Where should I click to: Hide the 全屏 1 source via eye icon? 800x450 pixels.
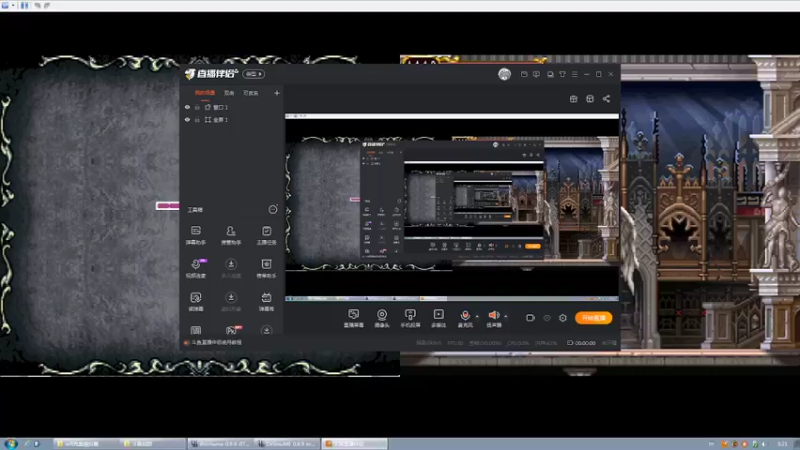187,119
